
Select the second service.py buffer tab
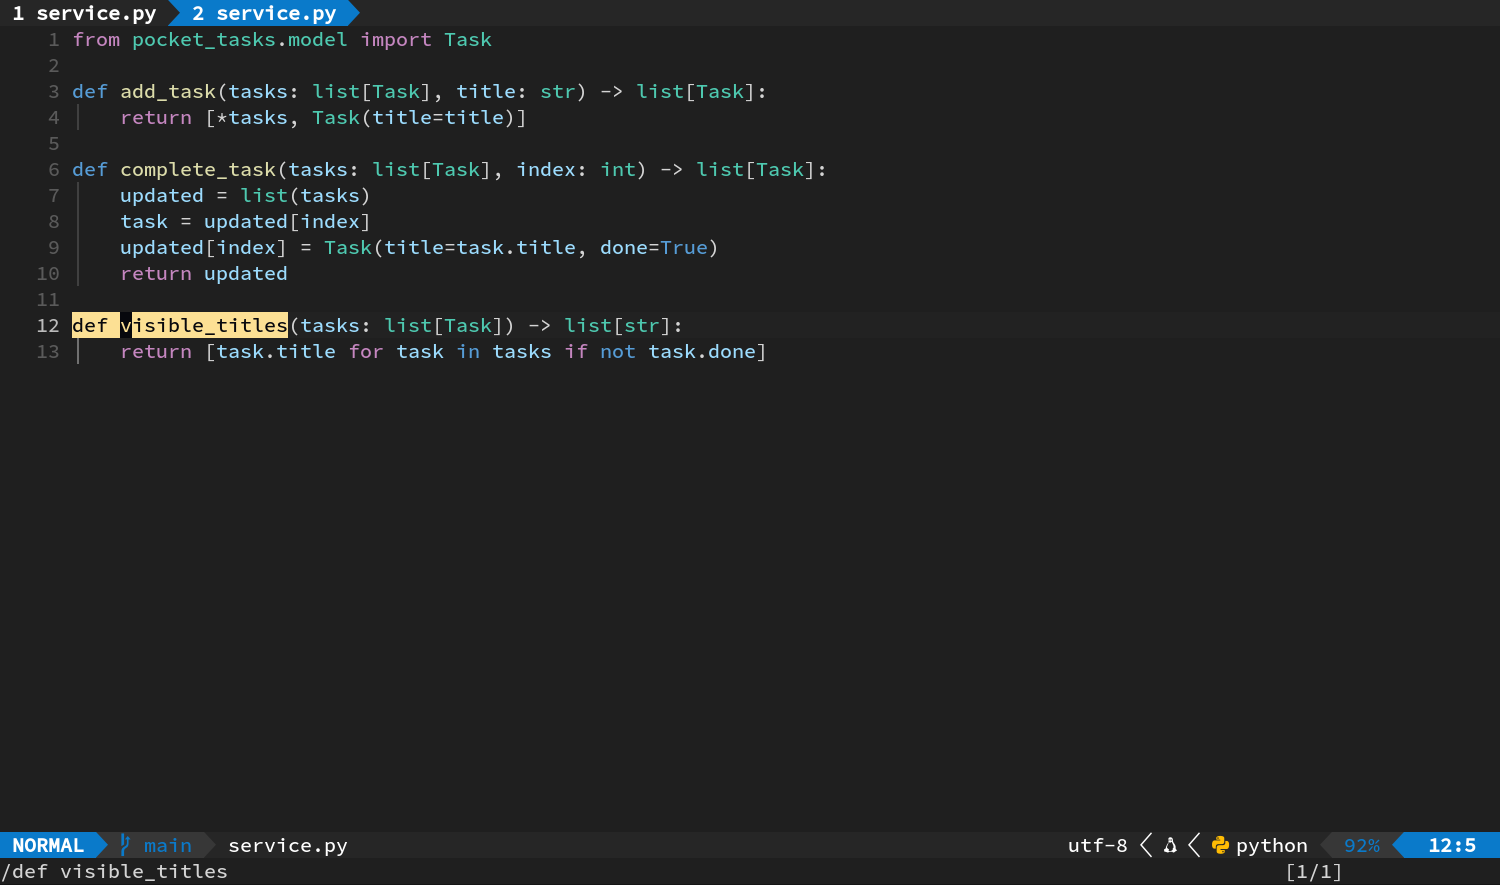click(264, 13)
